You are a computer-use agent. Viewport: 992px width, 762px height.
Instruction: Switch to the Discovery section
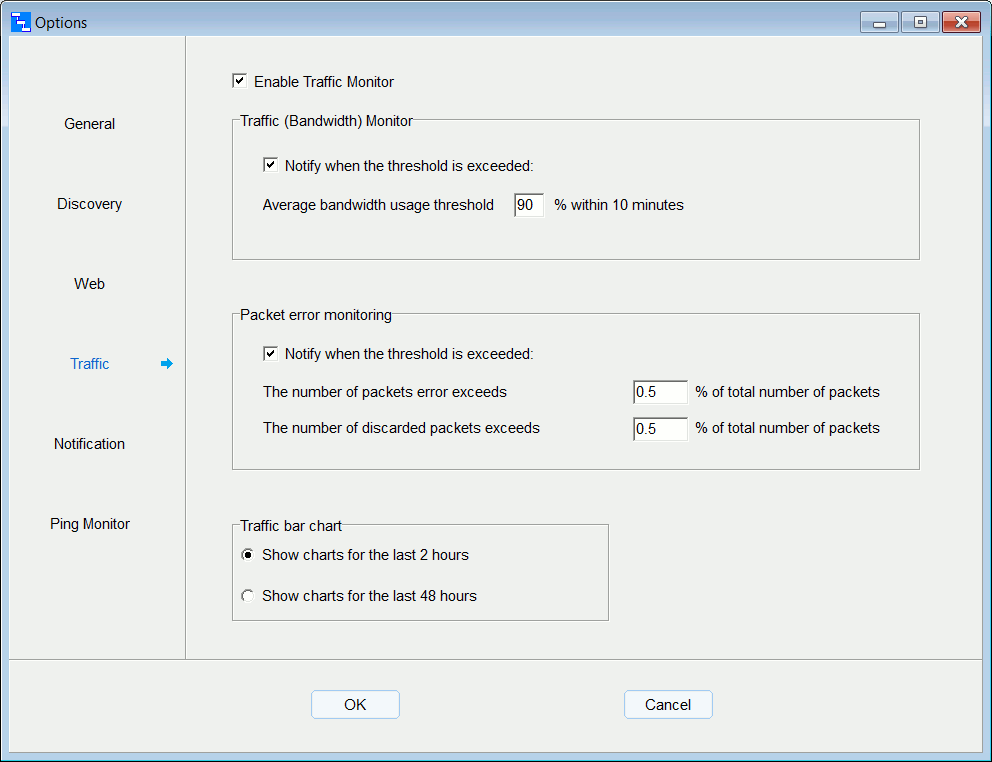pyautogui.click(x=90, y=204)
